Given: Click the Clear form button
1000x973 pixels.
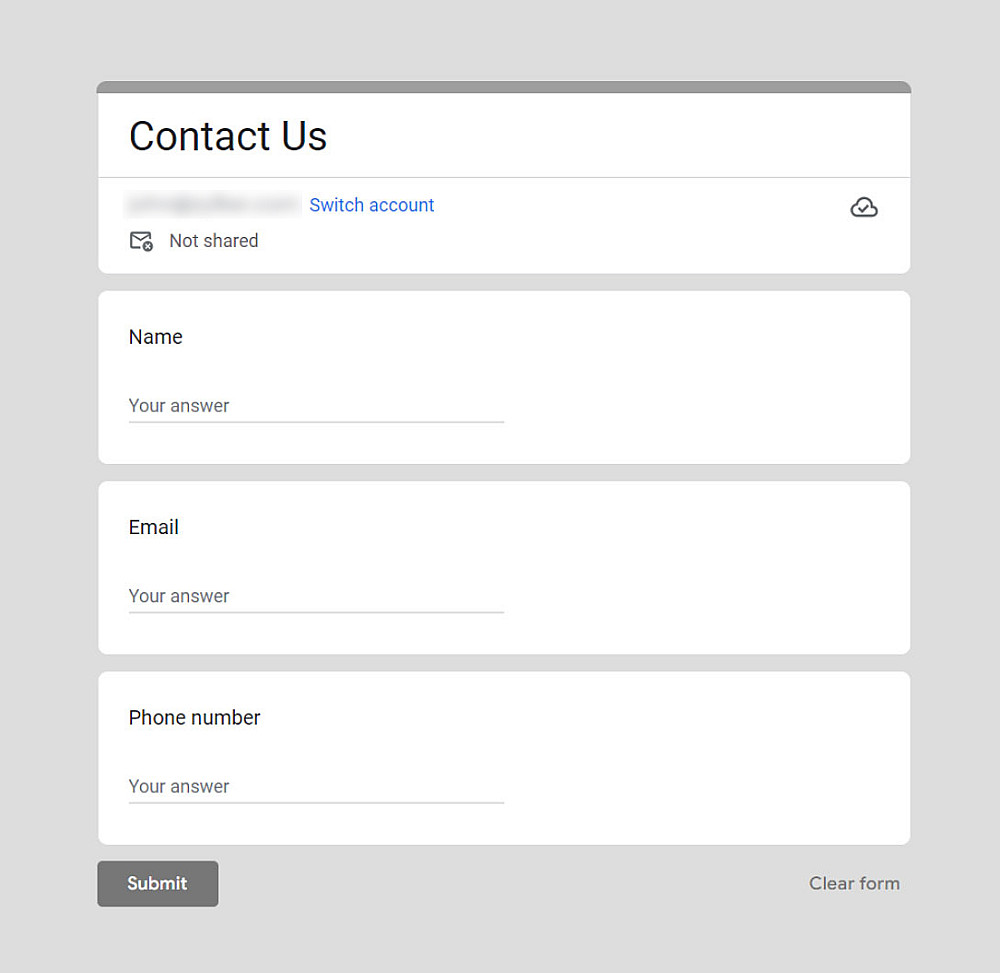Looking at the screenshot, I should (x=854, y=883).
